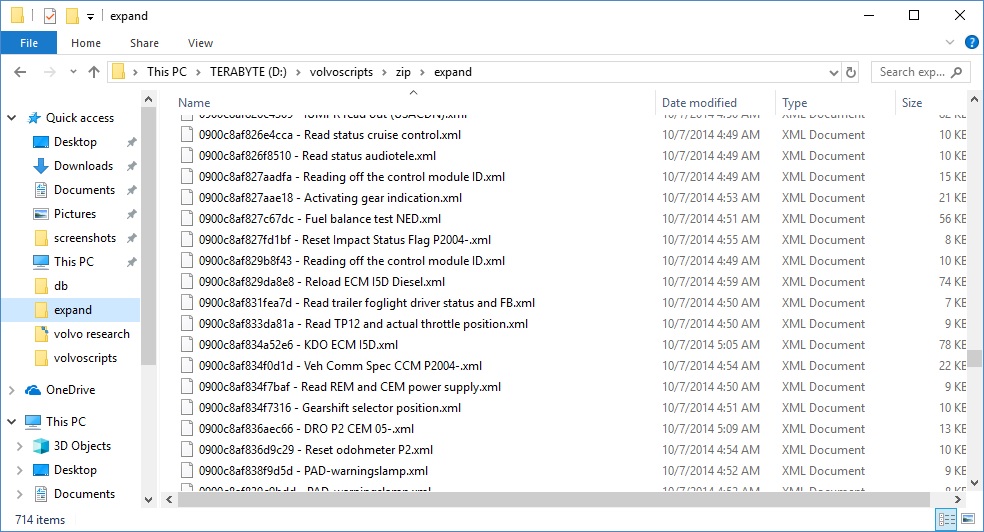Go up one folder level

point(94,72)
